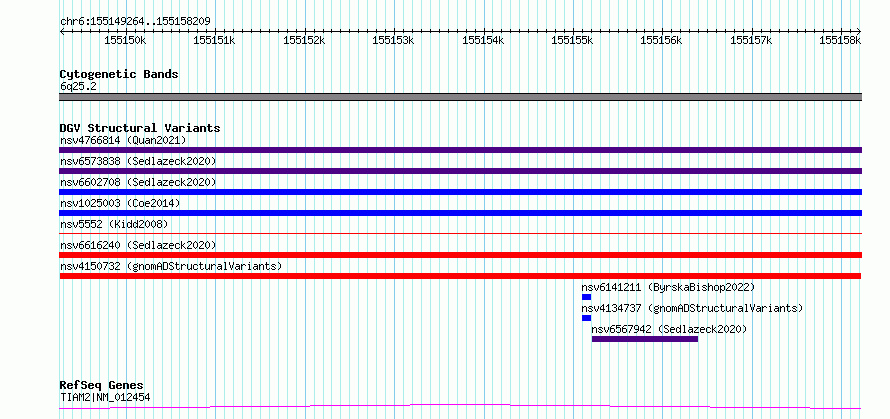Select the purple nsv6567942 variant bar
This screenshot has width=890, height=419.
pyautogui.click(x=645, y=339)
